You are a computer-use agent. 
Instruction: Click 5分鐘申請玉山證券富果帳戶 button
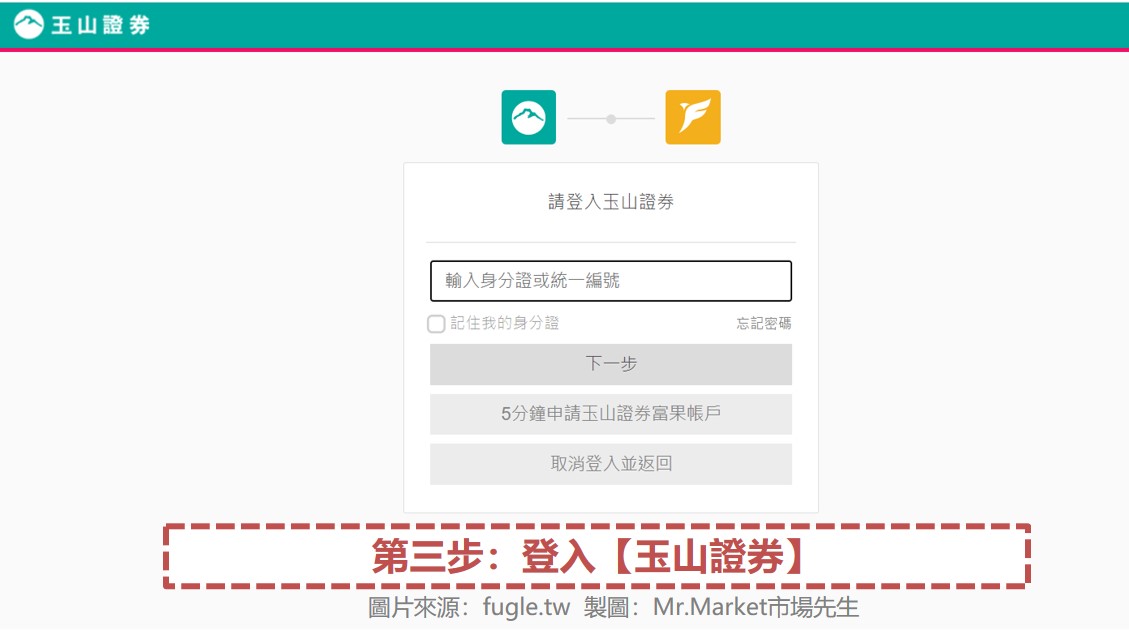(x=611, y=414)
